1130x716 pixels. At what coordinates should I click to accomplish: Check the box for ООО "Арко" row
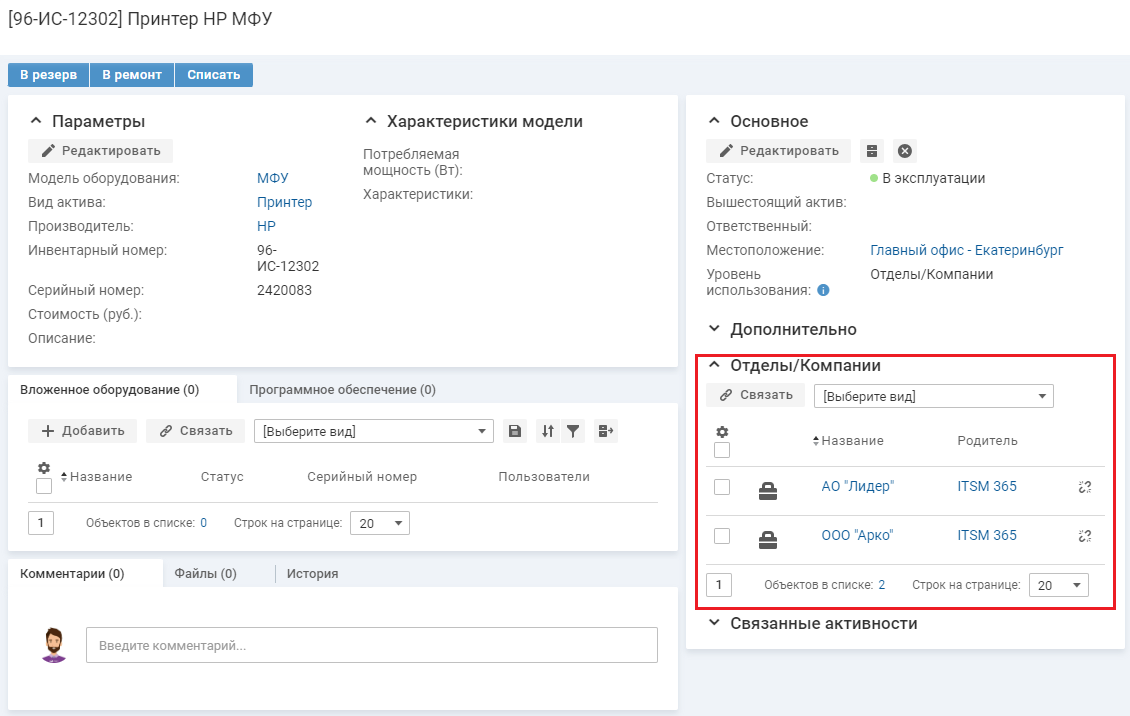[722, 536]
